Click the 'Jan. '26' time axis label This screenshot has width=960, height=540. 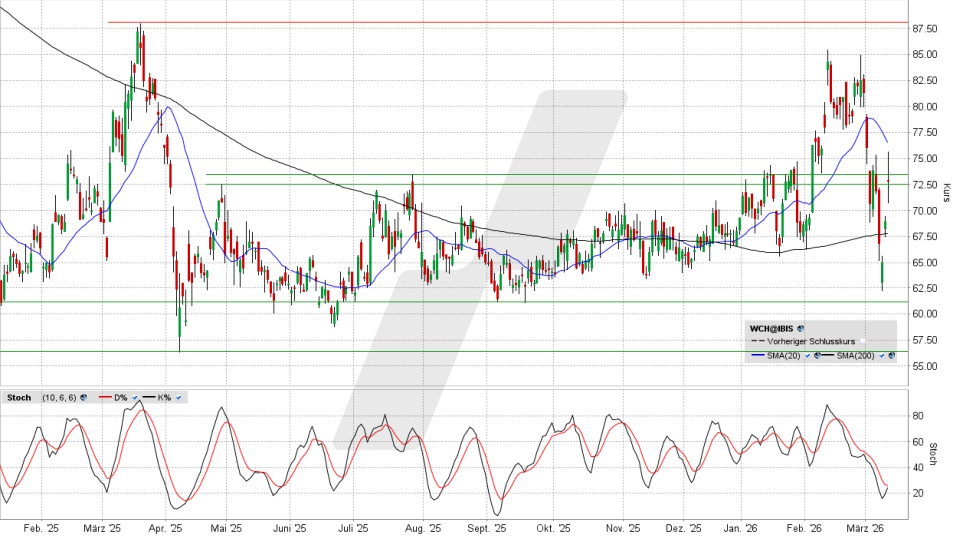tap(741, 528)
